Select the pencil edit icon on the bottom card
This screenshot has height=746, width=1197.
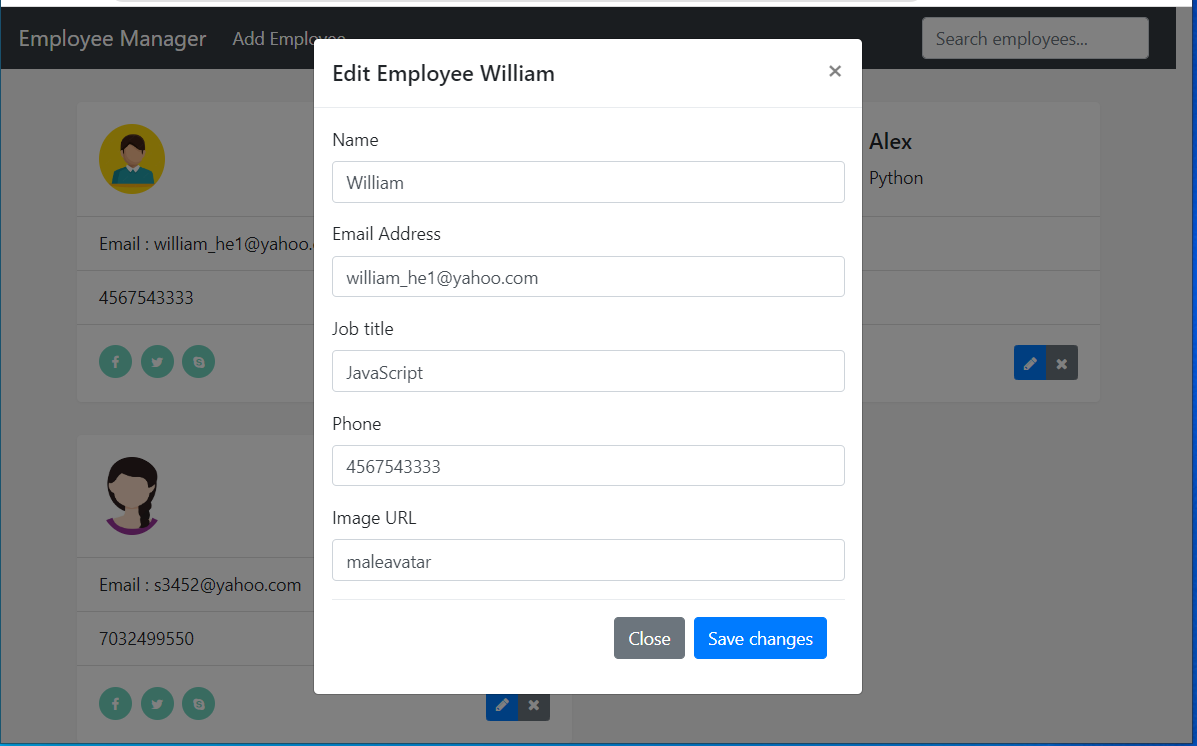click(502, 705)
